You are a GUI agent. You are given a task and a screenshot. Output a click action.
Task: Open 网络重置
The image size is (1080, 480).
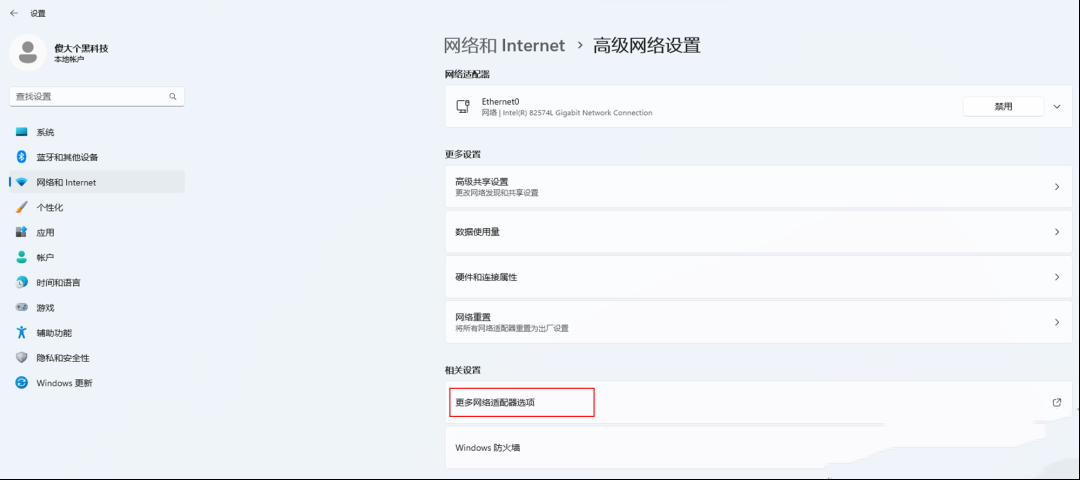click(758, 322)
